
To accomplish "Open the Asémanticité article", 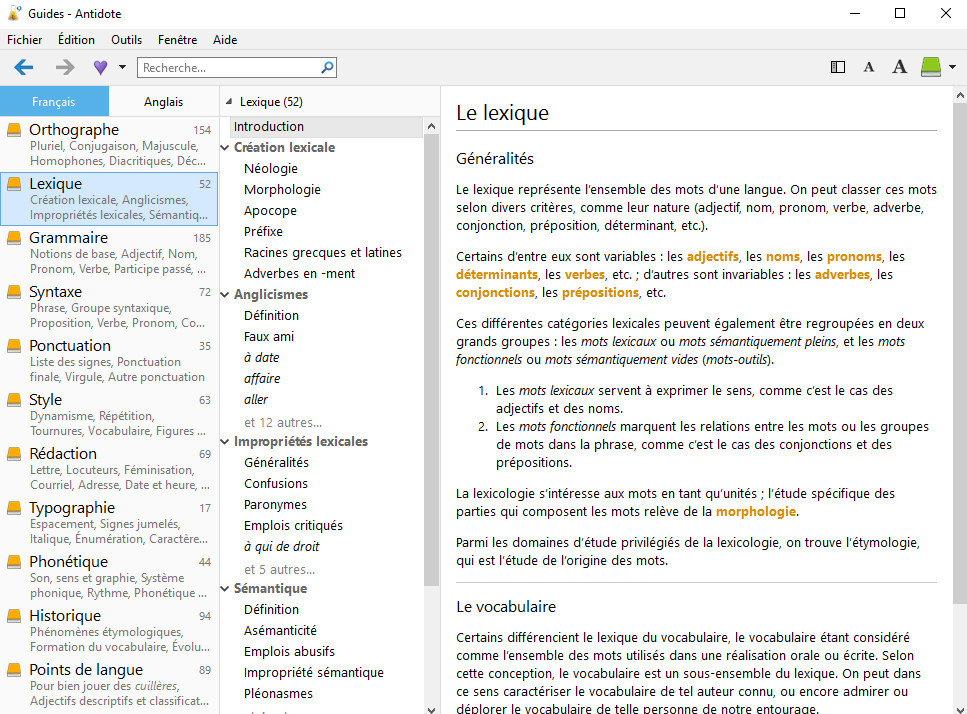I will [280, 630].
